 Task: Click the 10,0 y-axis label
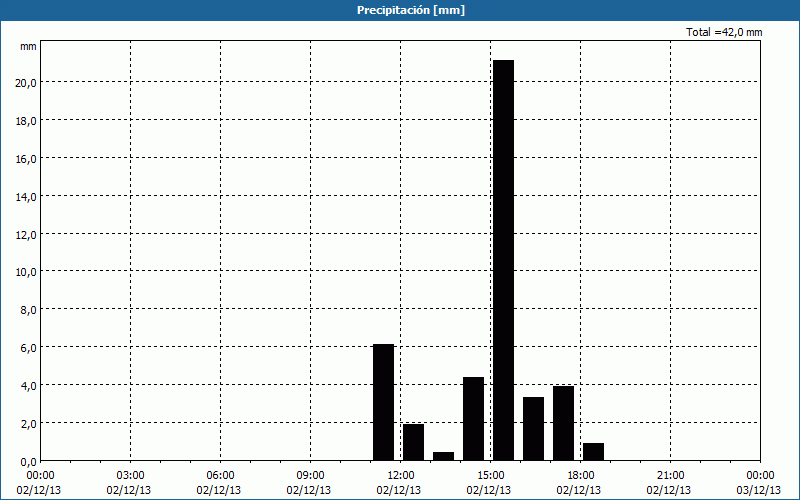[x=26, y=272]
